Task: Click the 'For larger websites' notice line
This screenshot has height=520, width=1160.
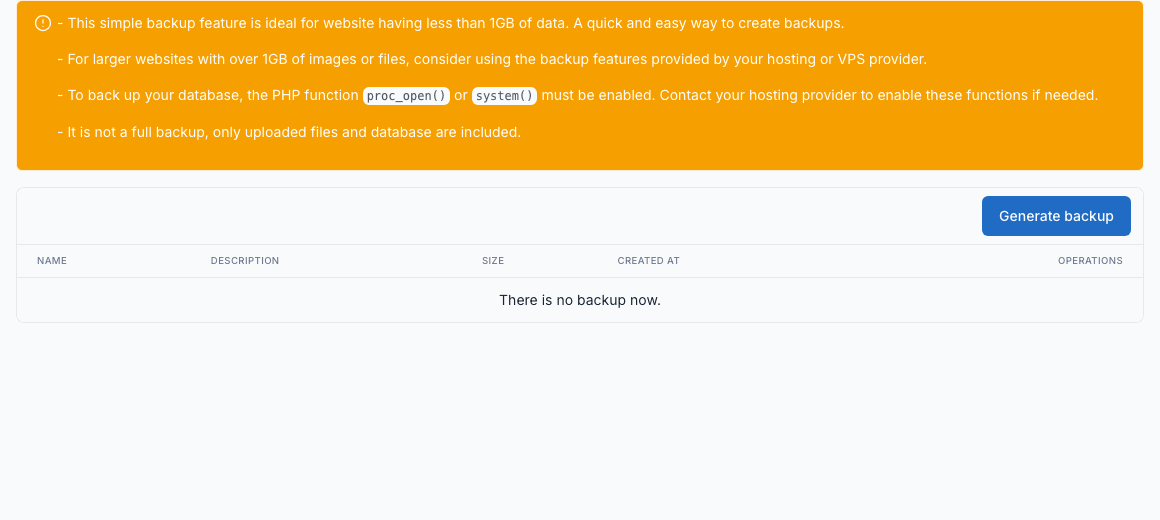Action: click(x=492, y=59)
